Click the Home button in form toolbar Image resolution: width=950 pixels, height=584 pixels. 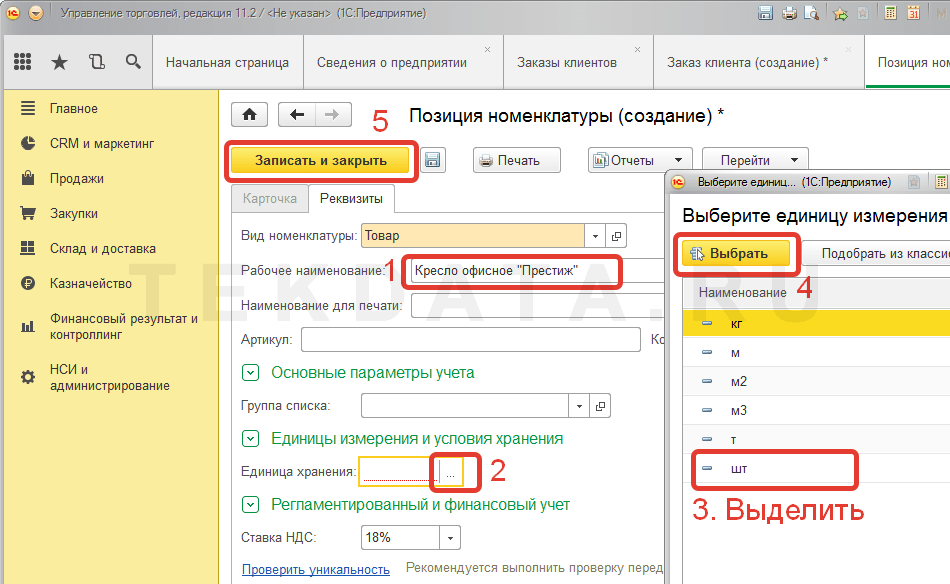(x=250, y=114)
